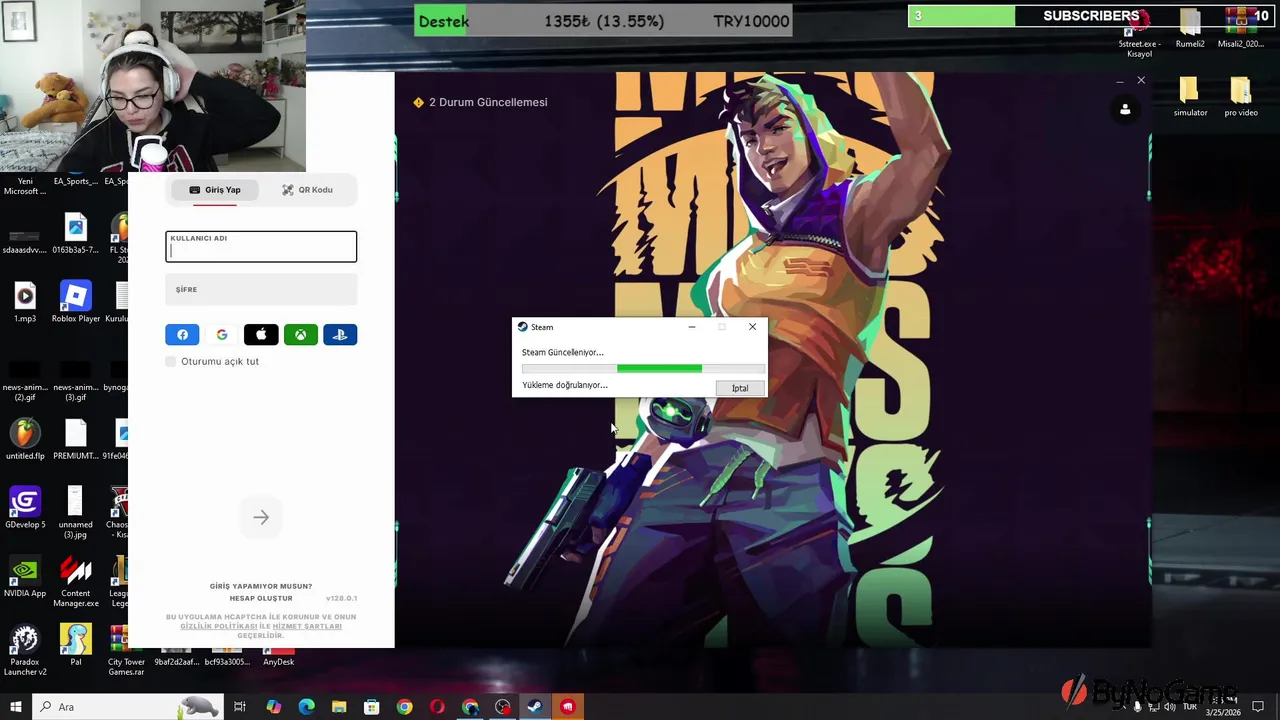
Task: Sign in with Apple icon
Action: click(x=261, y=335)
